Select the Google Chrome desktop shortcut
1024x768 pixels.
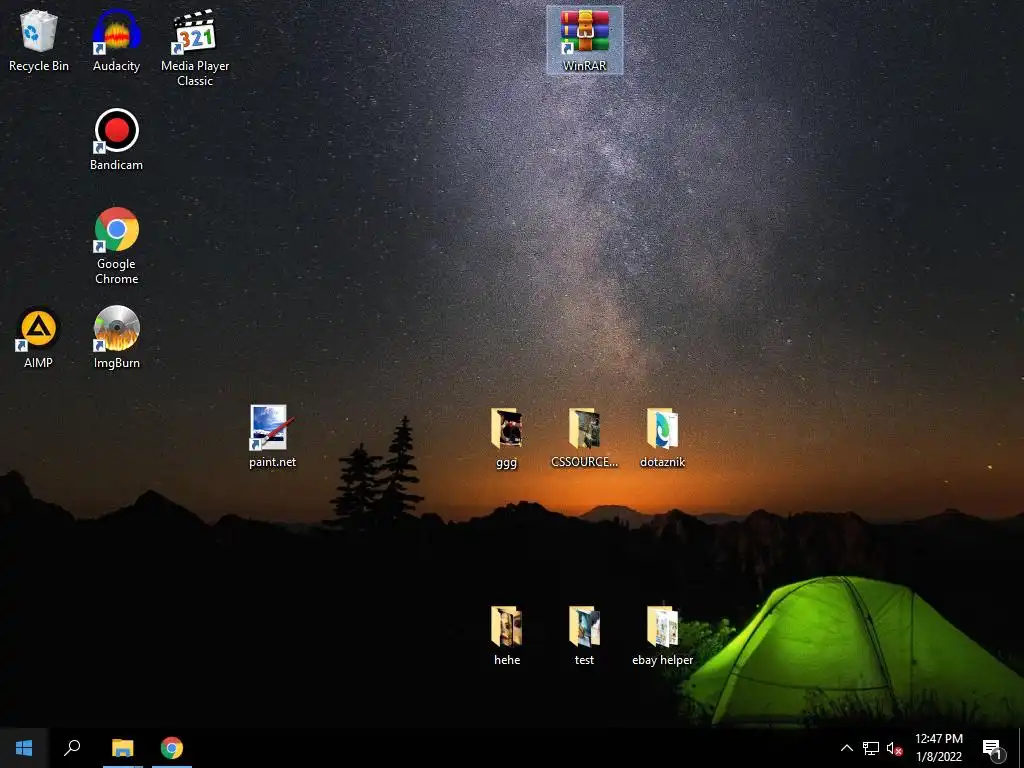pyautogui.click(x=116, y=246)
